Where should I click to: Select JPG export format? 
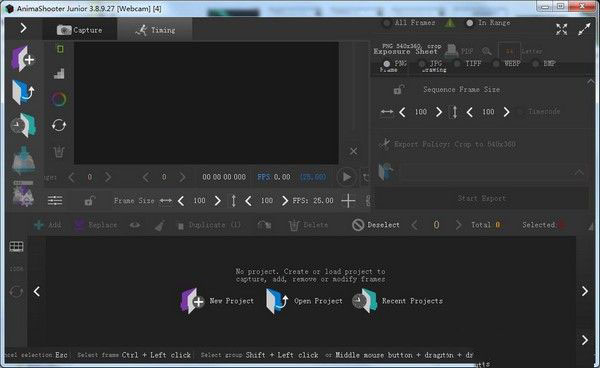click(422, 64)
